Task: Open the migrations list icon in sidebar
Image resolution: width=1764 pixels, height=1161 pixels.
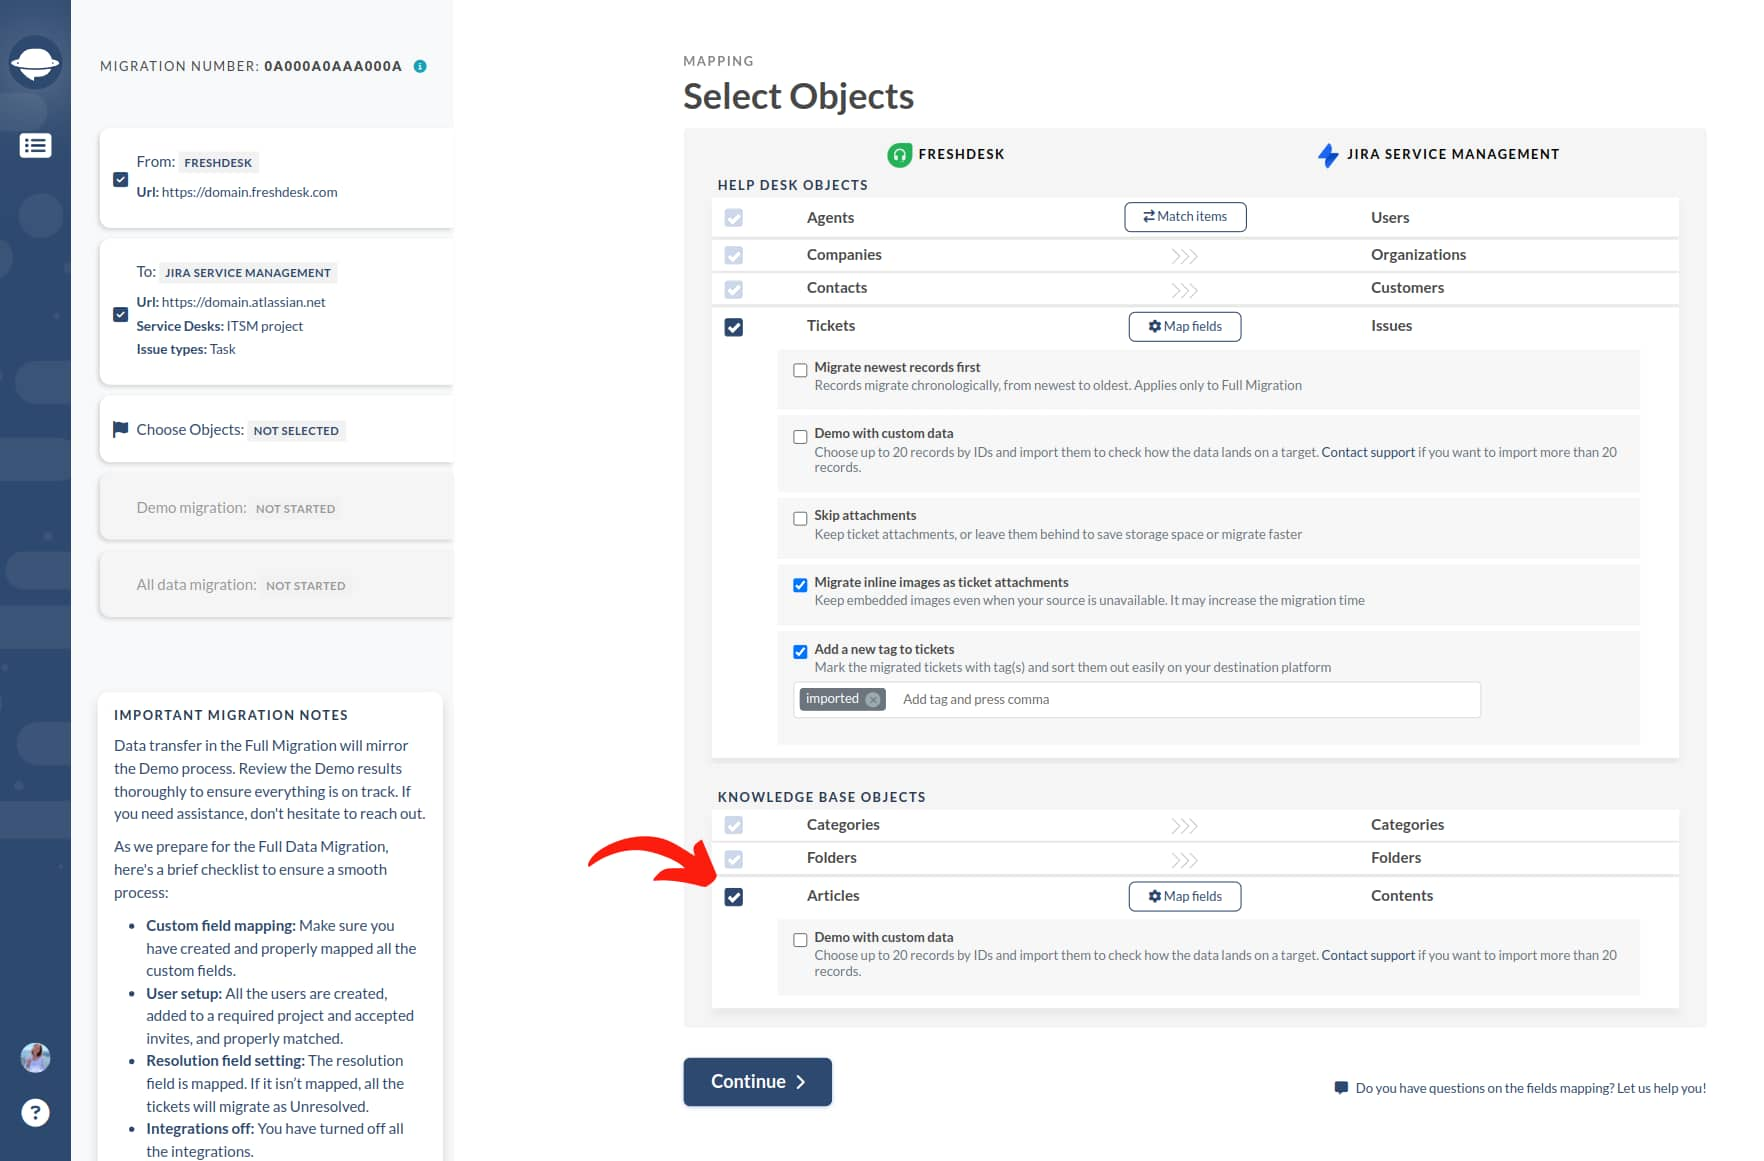Action: coord(35,146)
